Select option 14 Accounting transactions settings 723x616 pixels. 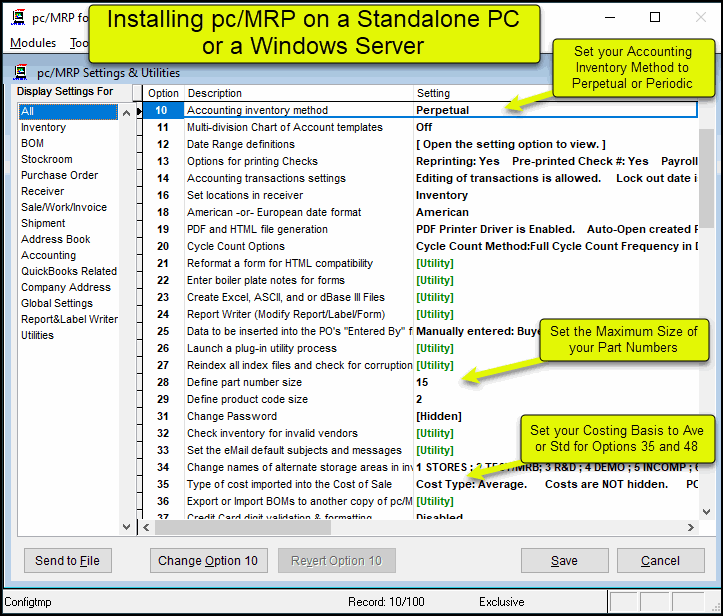(x=420, y=178)
